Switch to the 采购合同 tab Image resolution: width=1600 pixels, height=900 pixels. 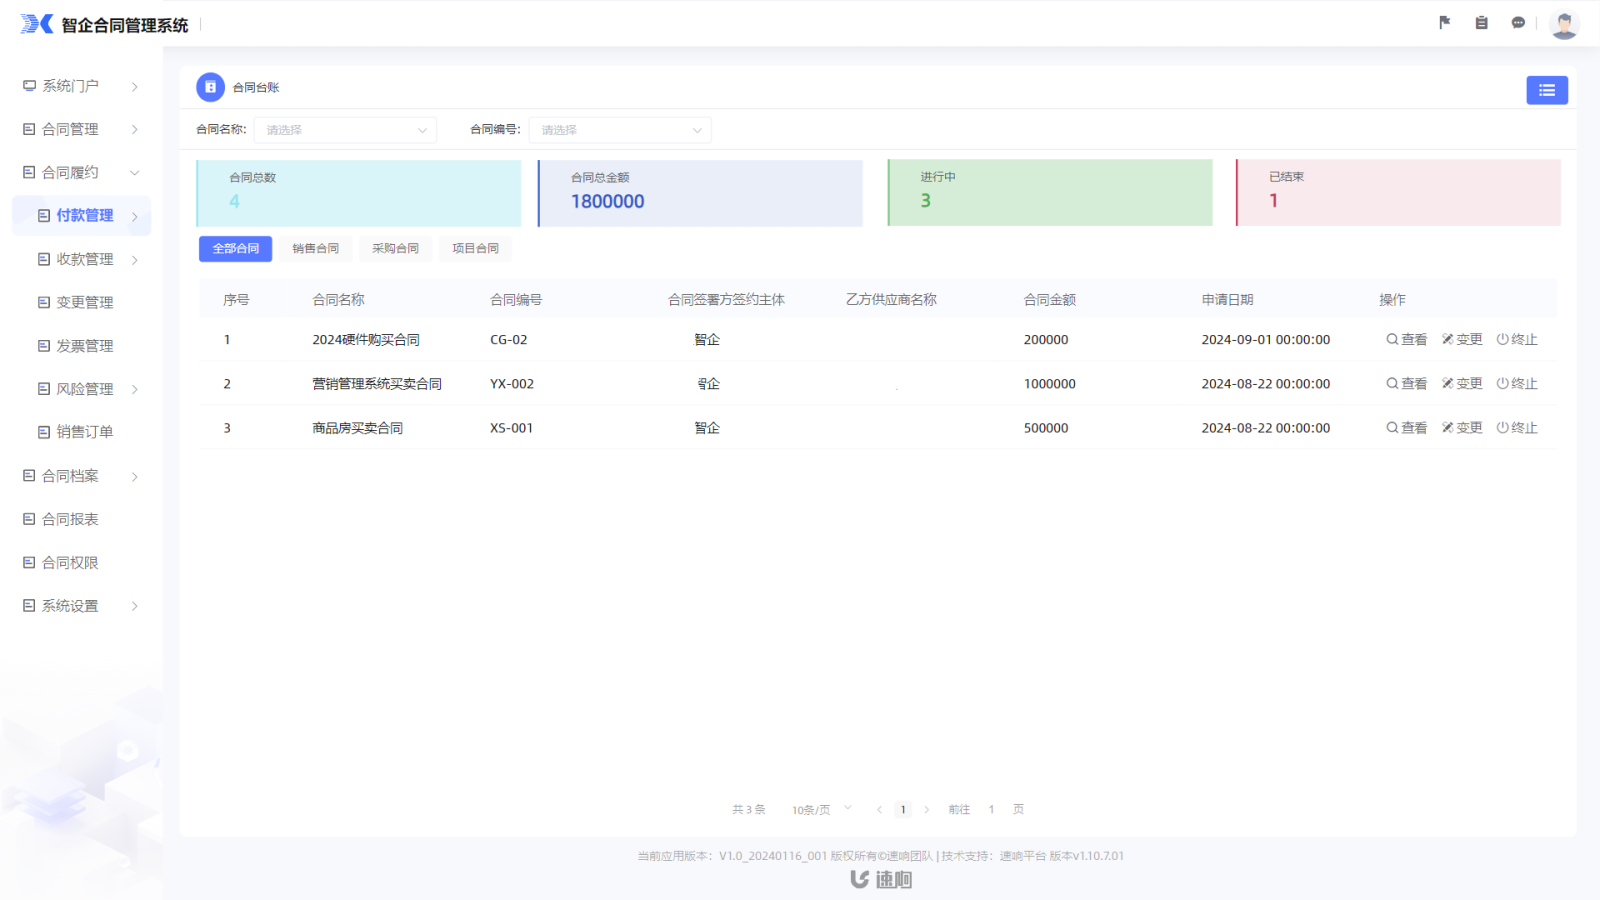pyautogui.click(x=395, y=249)
